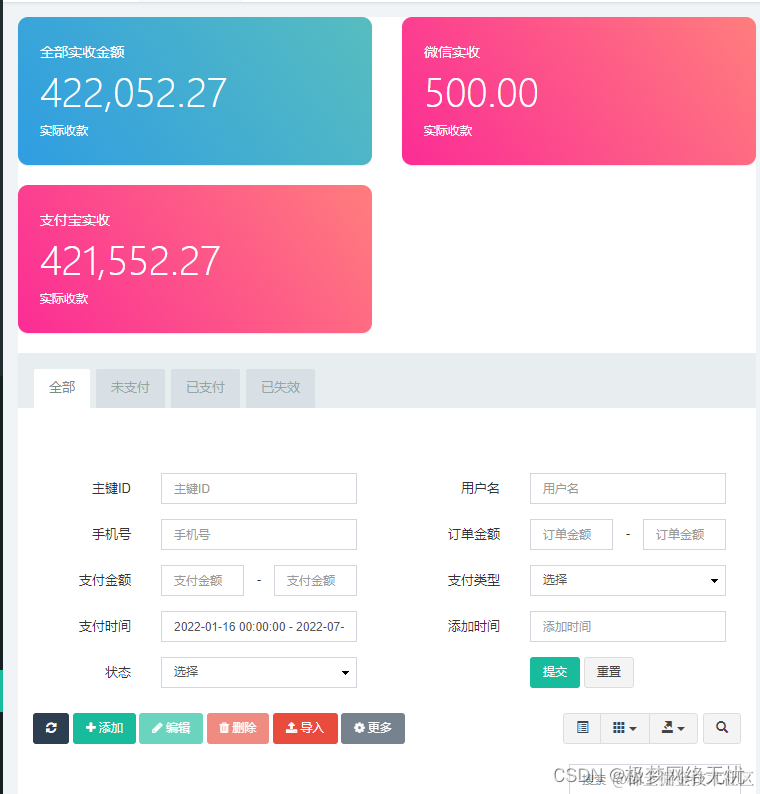Open the 更多 more options button
This screenshot has height=794, width=760.
[373, 728]
